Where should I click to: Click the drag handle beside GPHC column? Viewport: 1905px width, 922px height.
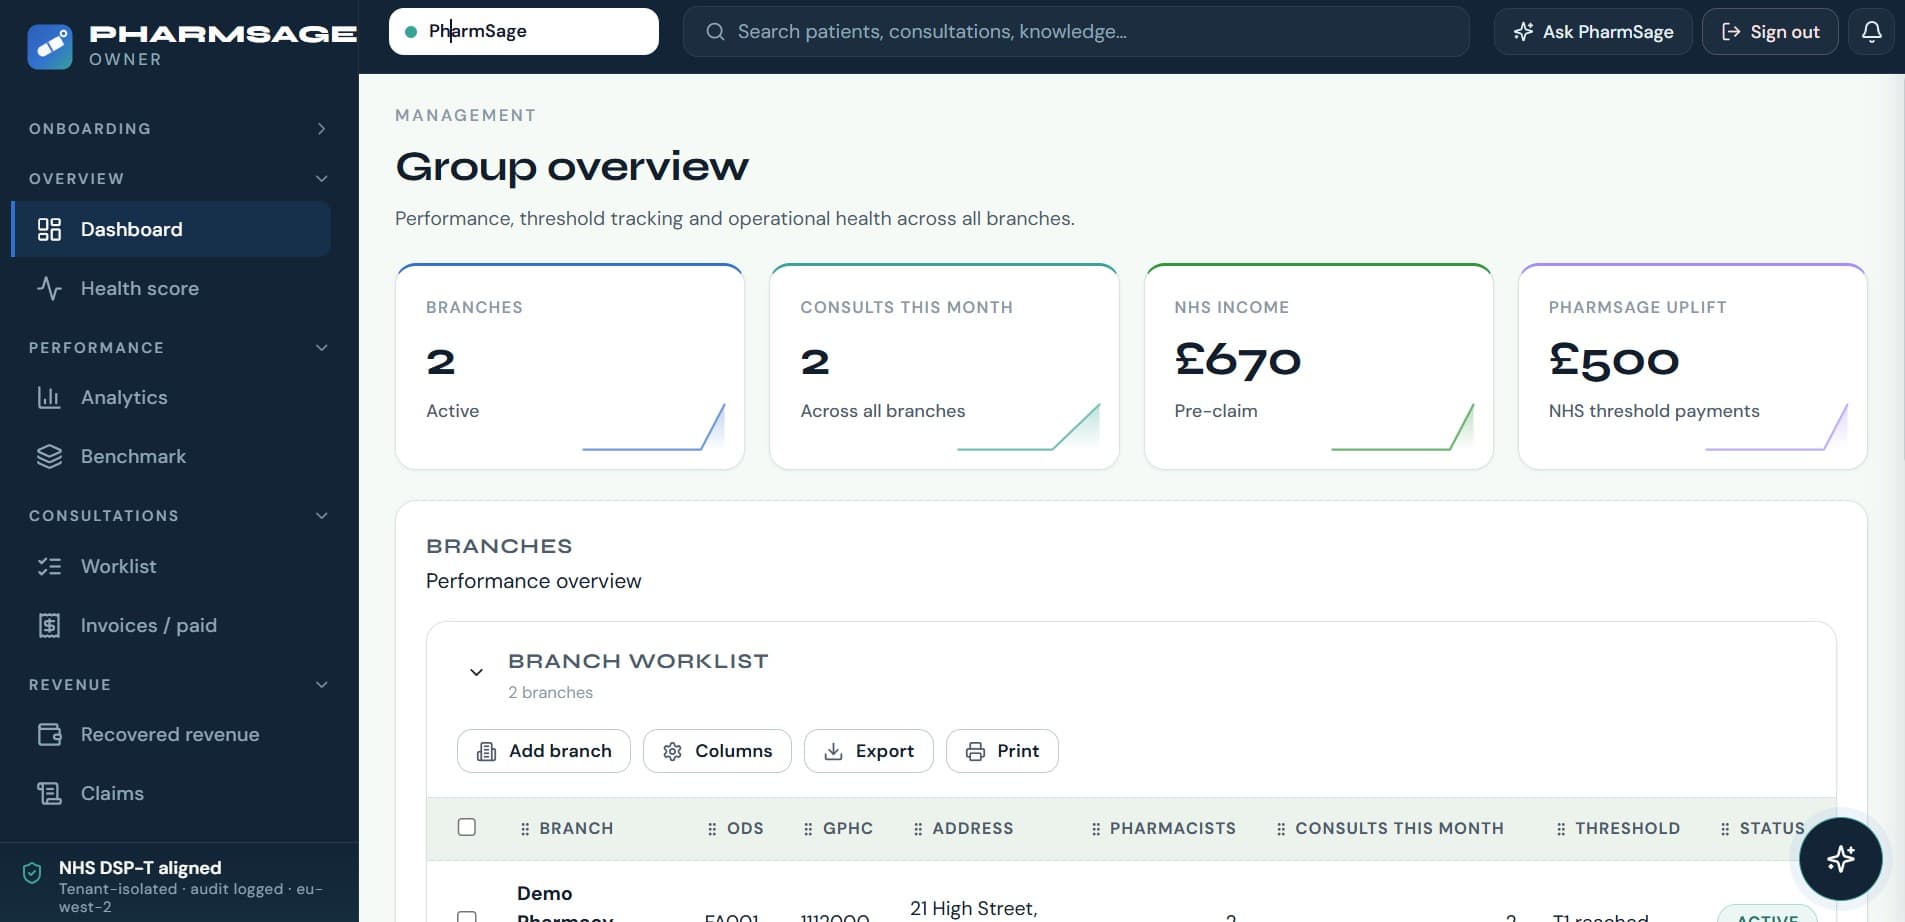(x=808, y=829)
